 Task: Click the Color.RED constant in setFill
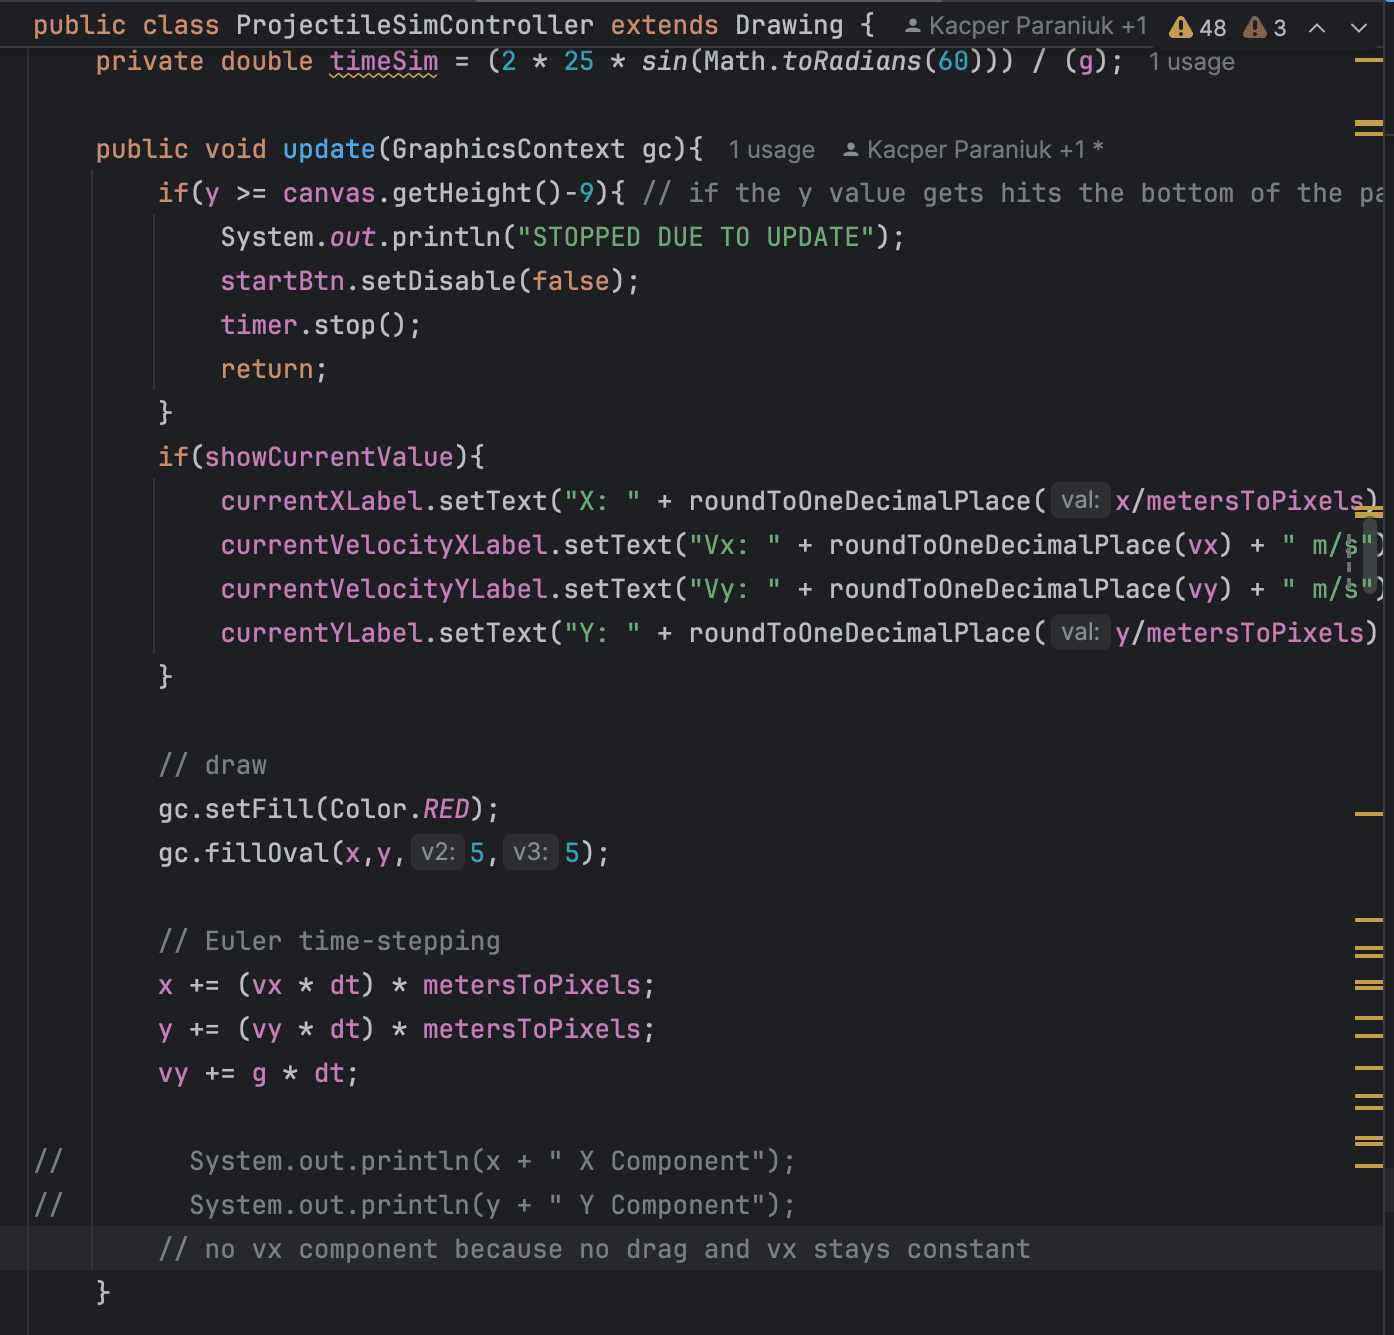[x=445, y=809]
